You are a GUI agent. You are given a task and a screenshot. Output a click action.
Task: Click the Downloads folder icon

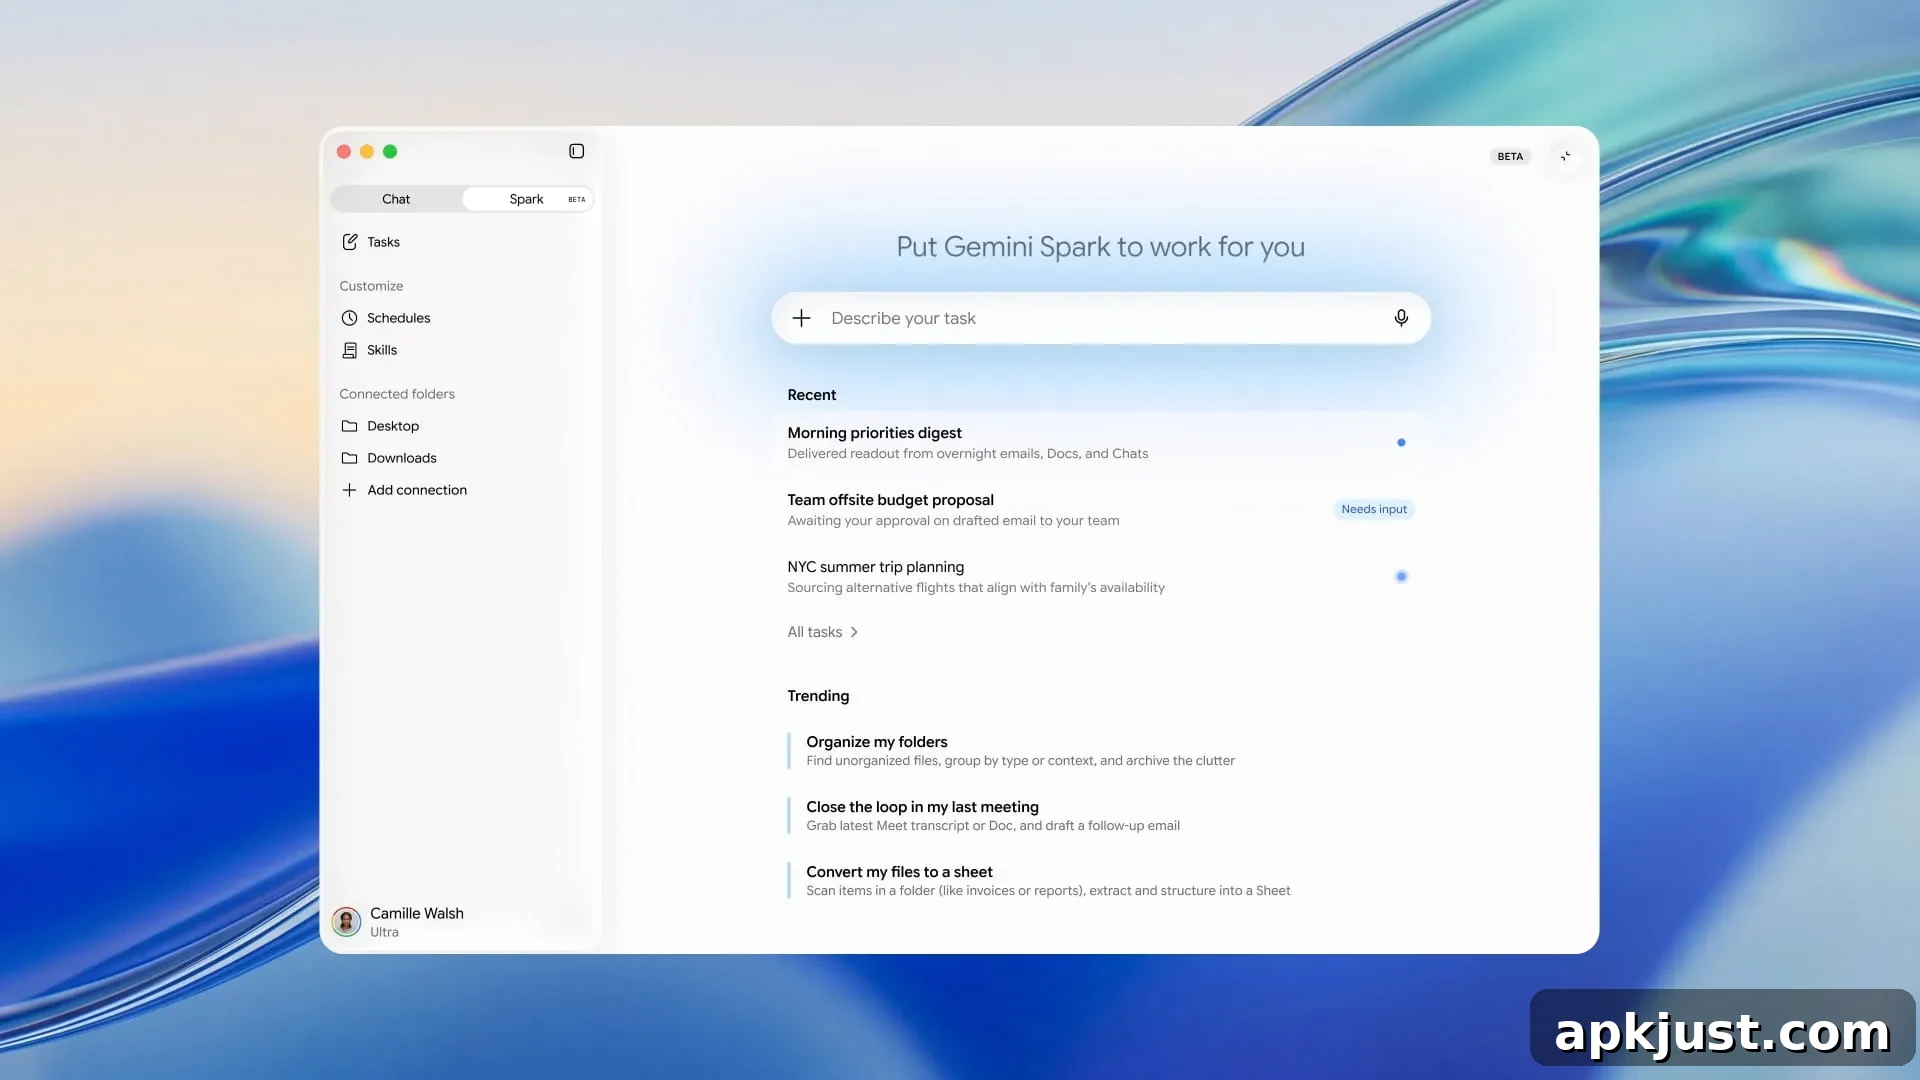pos(349,458)
